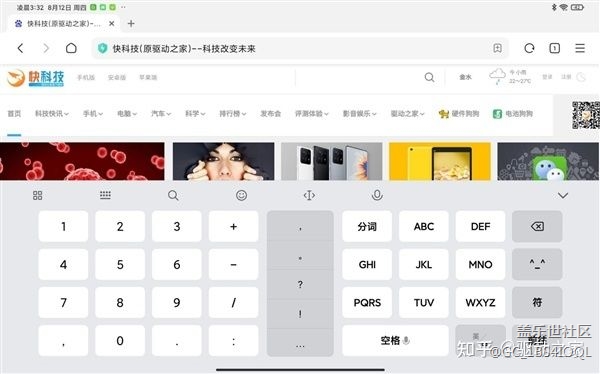Tap the question mark key
600x374 pixels.
click(x=300, y=285)
